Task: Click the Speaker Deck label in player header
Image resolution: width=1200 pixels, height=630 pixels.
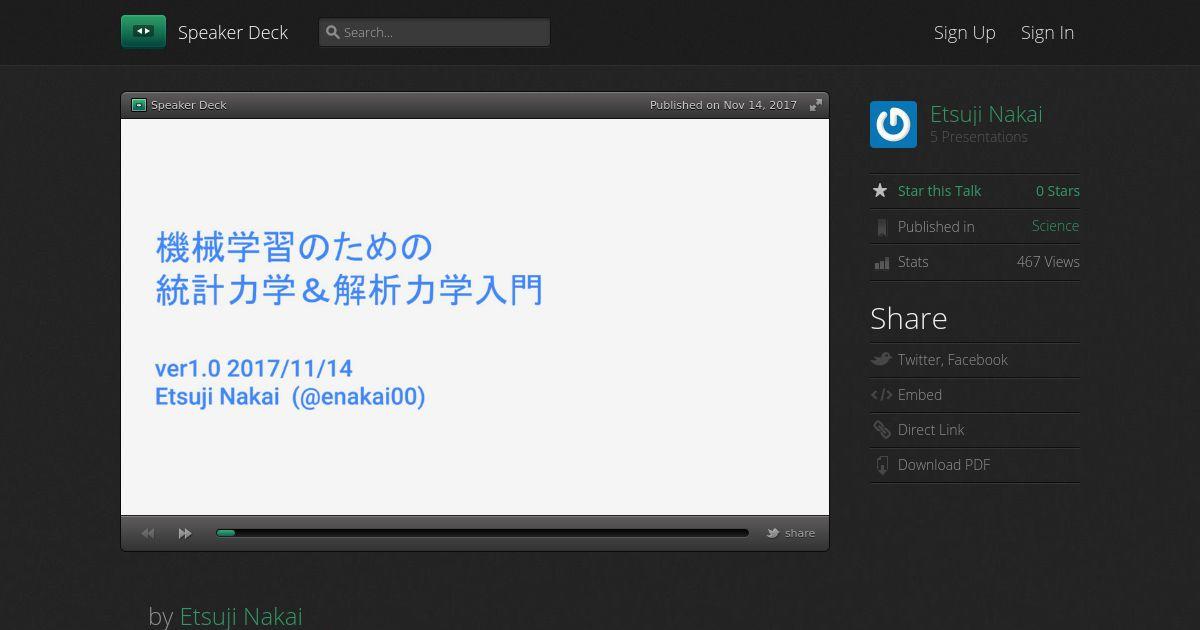Action: (x=189, y=105)
